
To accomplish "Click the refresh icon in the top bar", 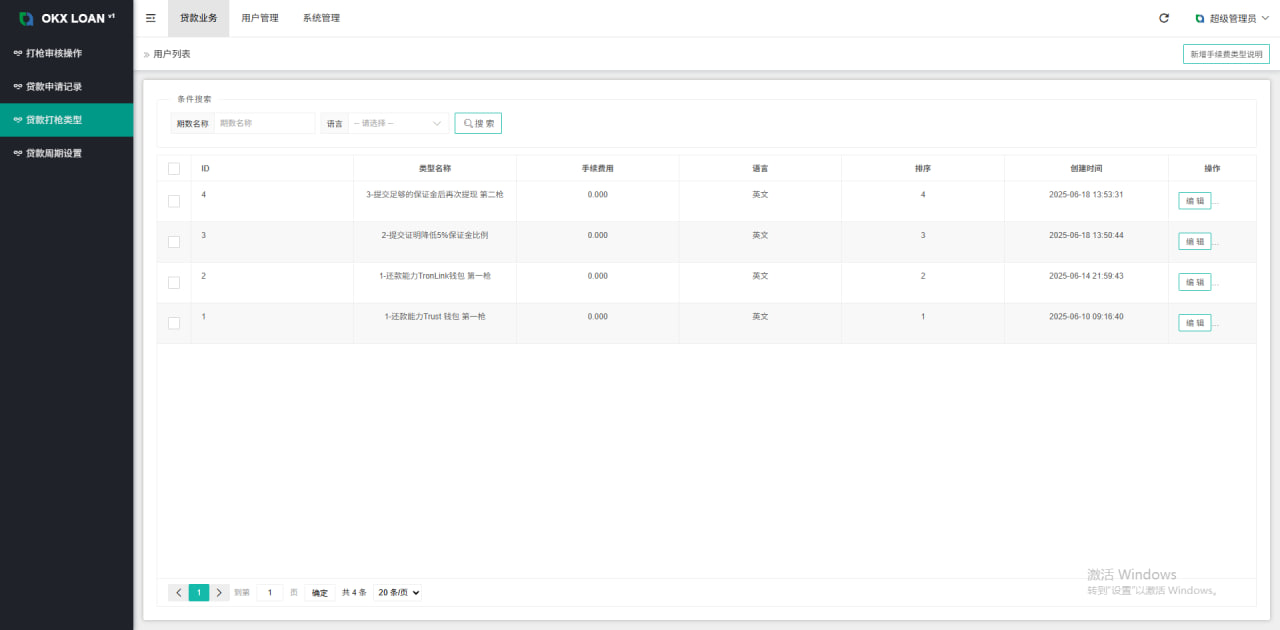I will [1164, 18].
